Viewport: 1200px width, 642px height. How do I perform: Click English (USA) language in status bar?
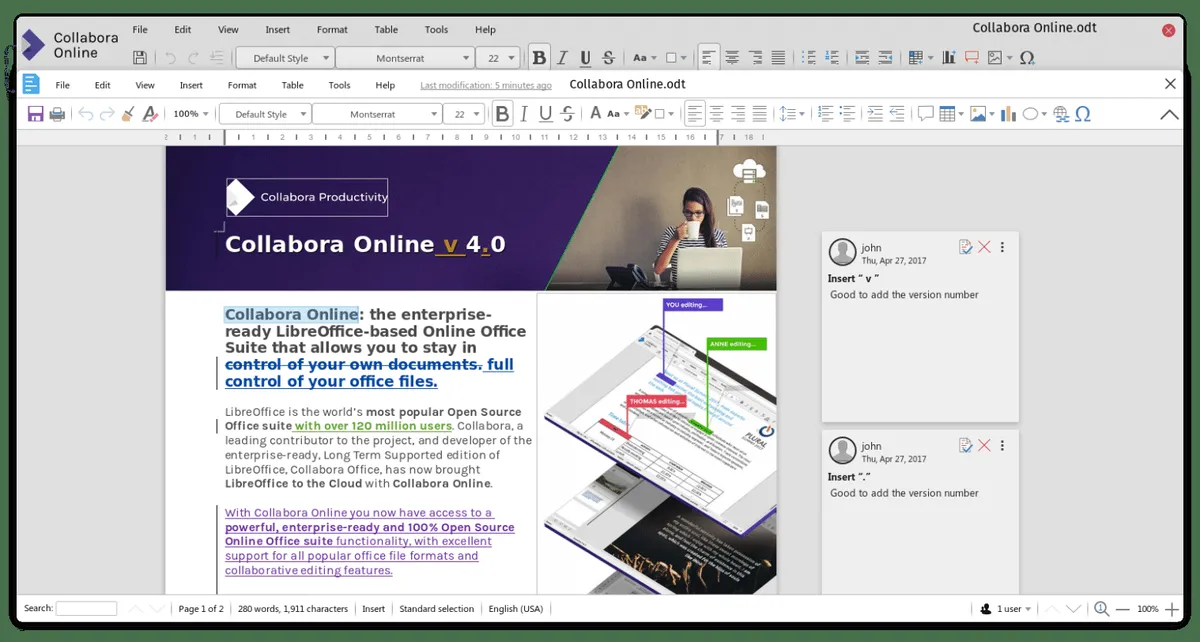[515, 608]
